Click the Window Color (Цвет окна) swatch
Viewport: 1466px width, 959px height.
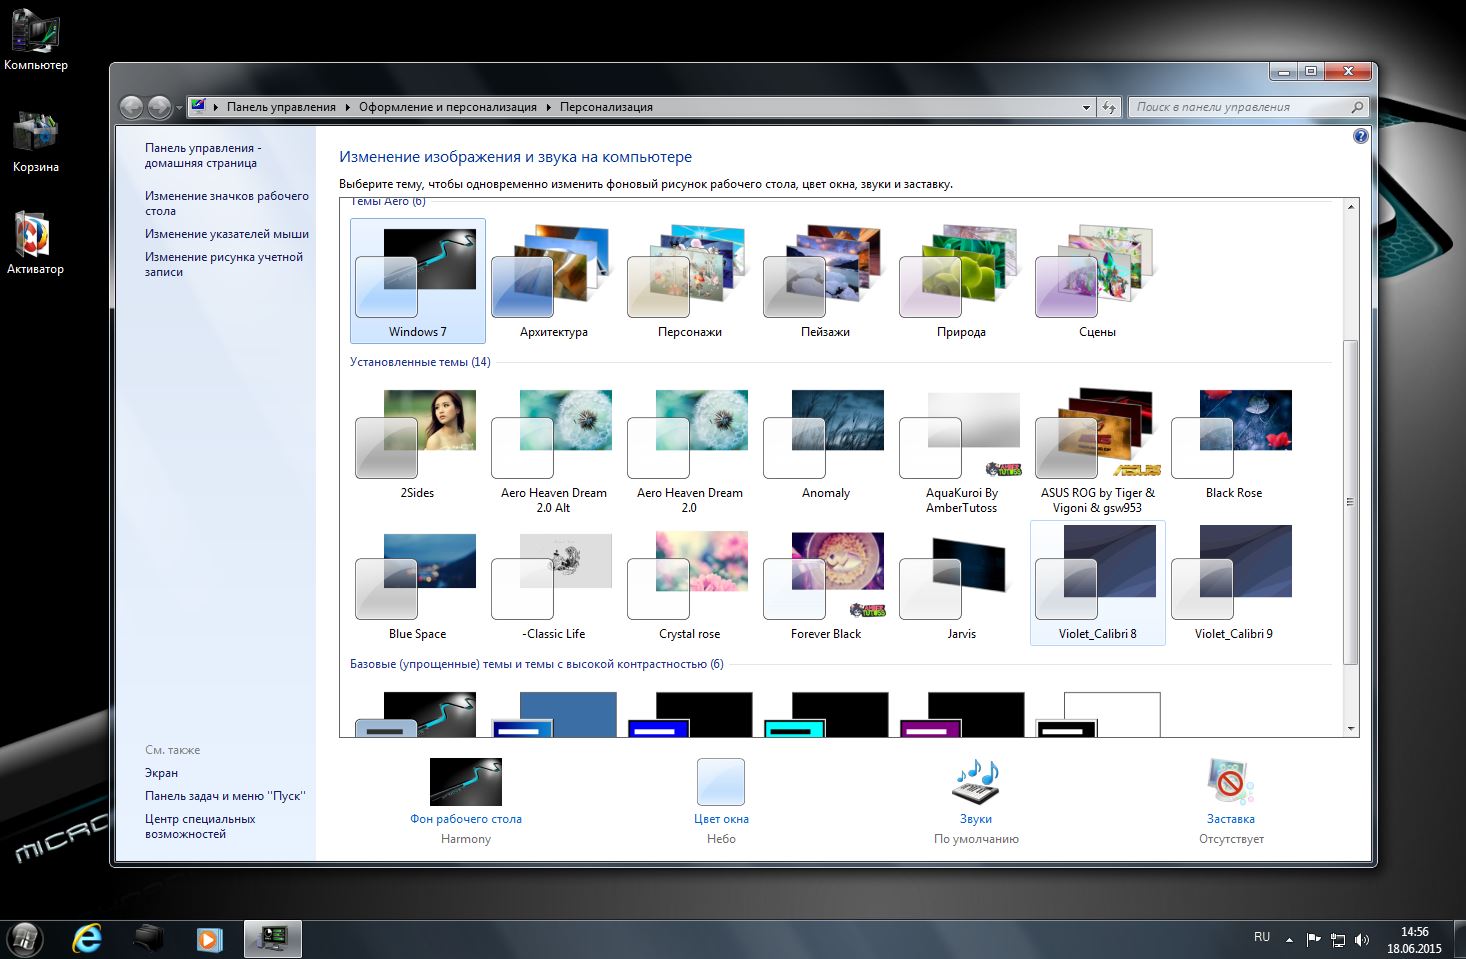720,782
